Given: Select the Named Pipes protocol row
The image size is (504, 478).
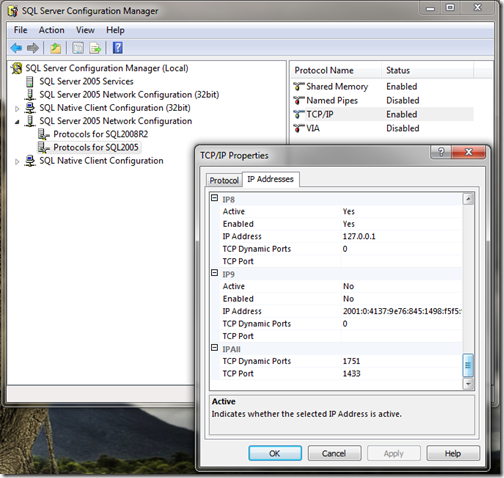Looking at the screenshot, I should point(383,100).
